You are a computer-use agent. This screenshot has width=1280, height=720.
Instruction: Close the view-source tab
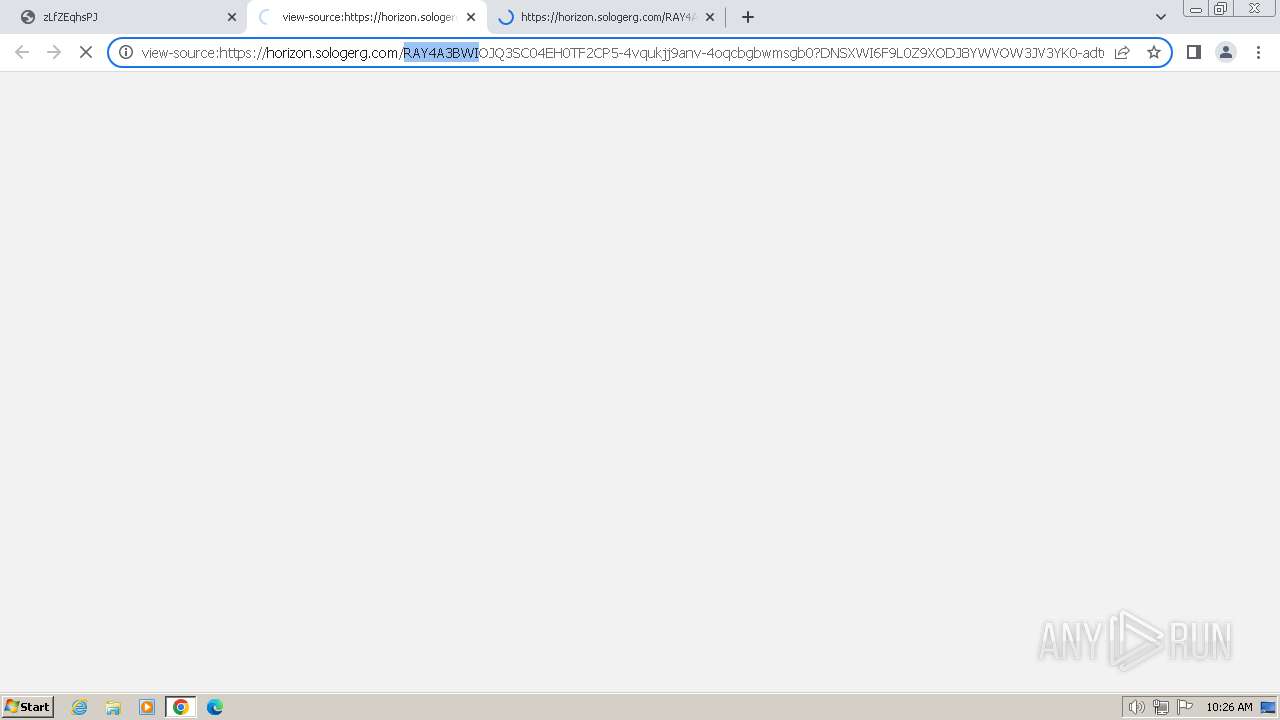click(x=471, y=17)
